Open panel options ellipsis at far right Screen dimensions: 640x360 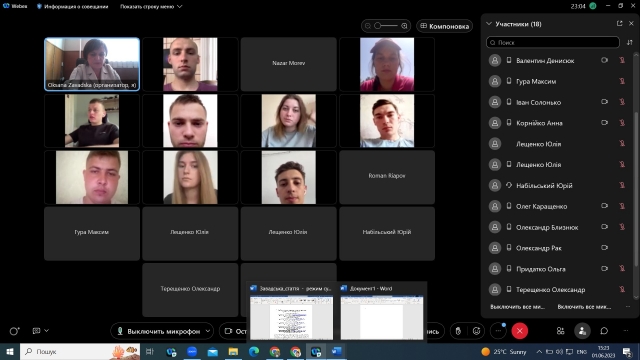point(626,331)
